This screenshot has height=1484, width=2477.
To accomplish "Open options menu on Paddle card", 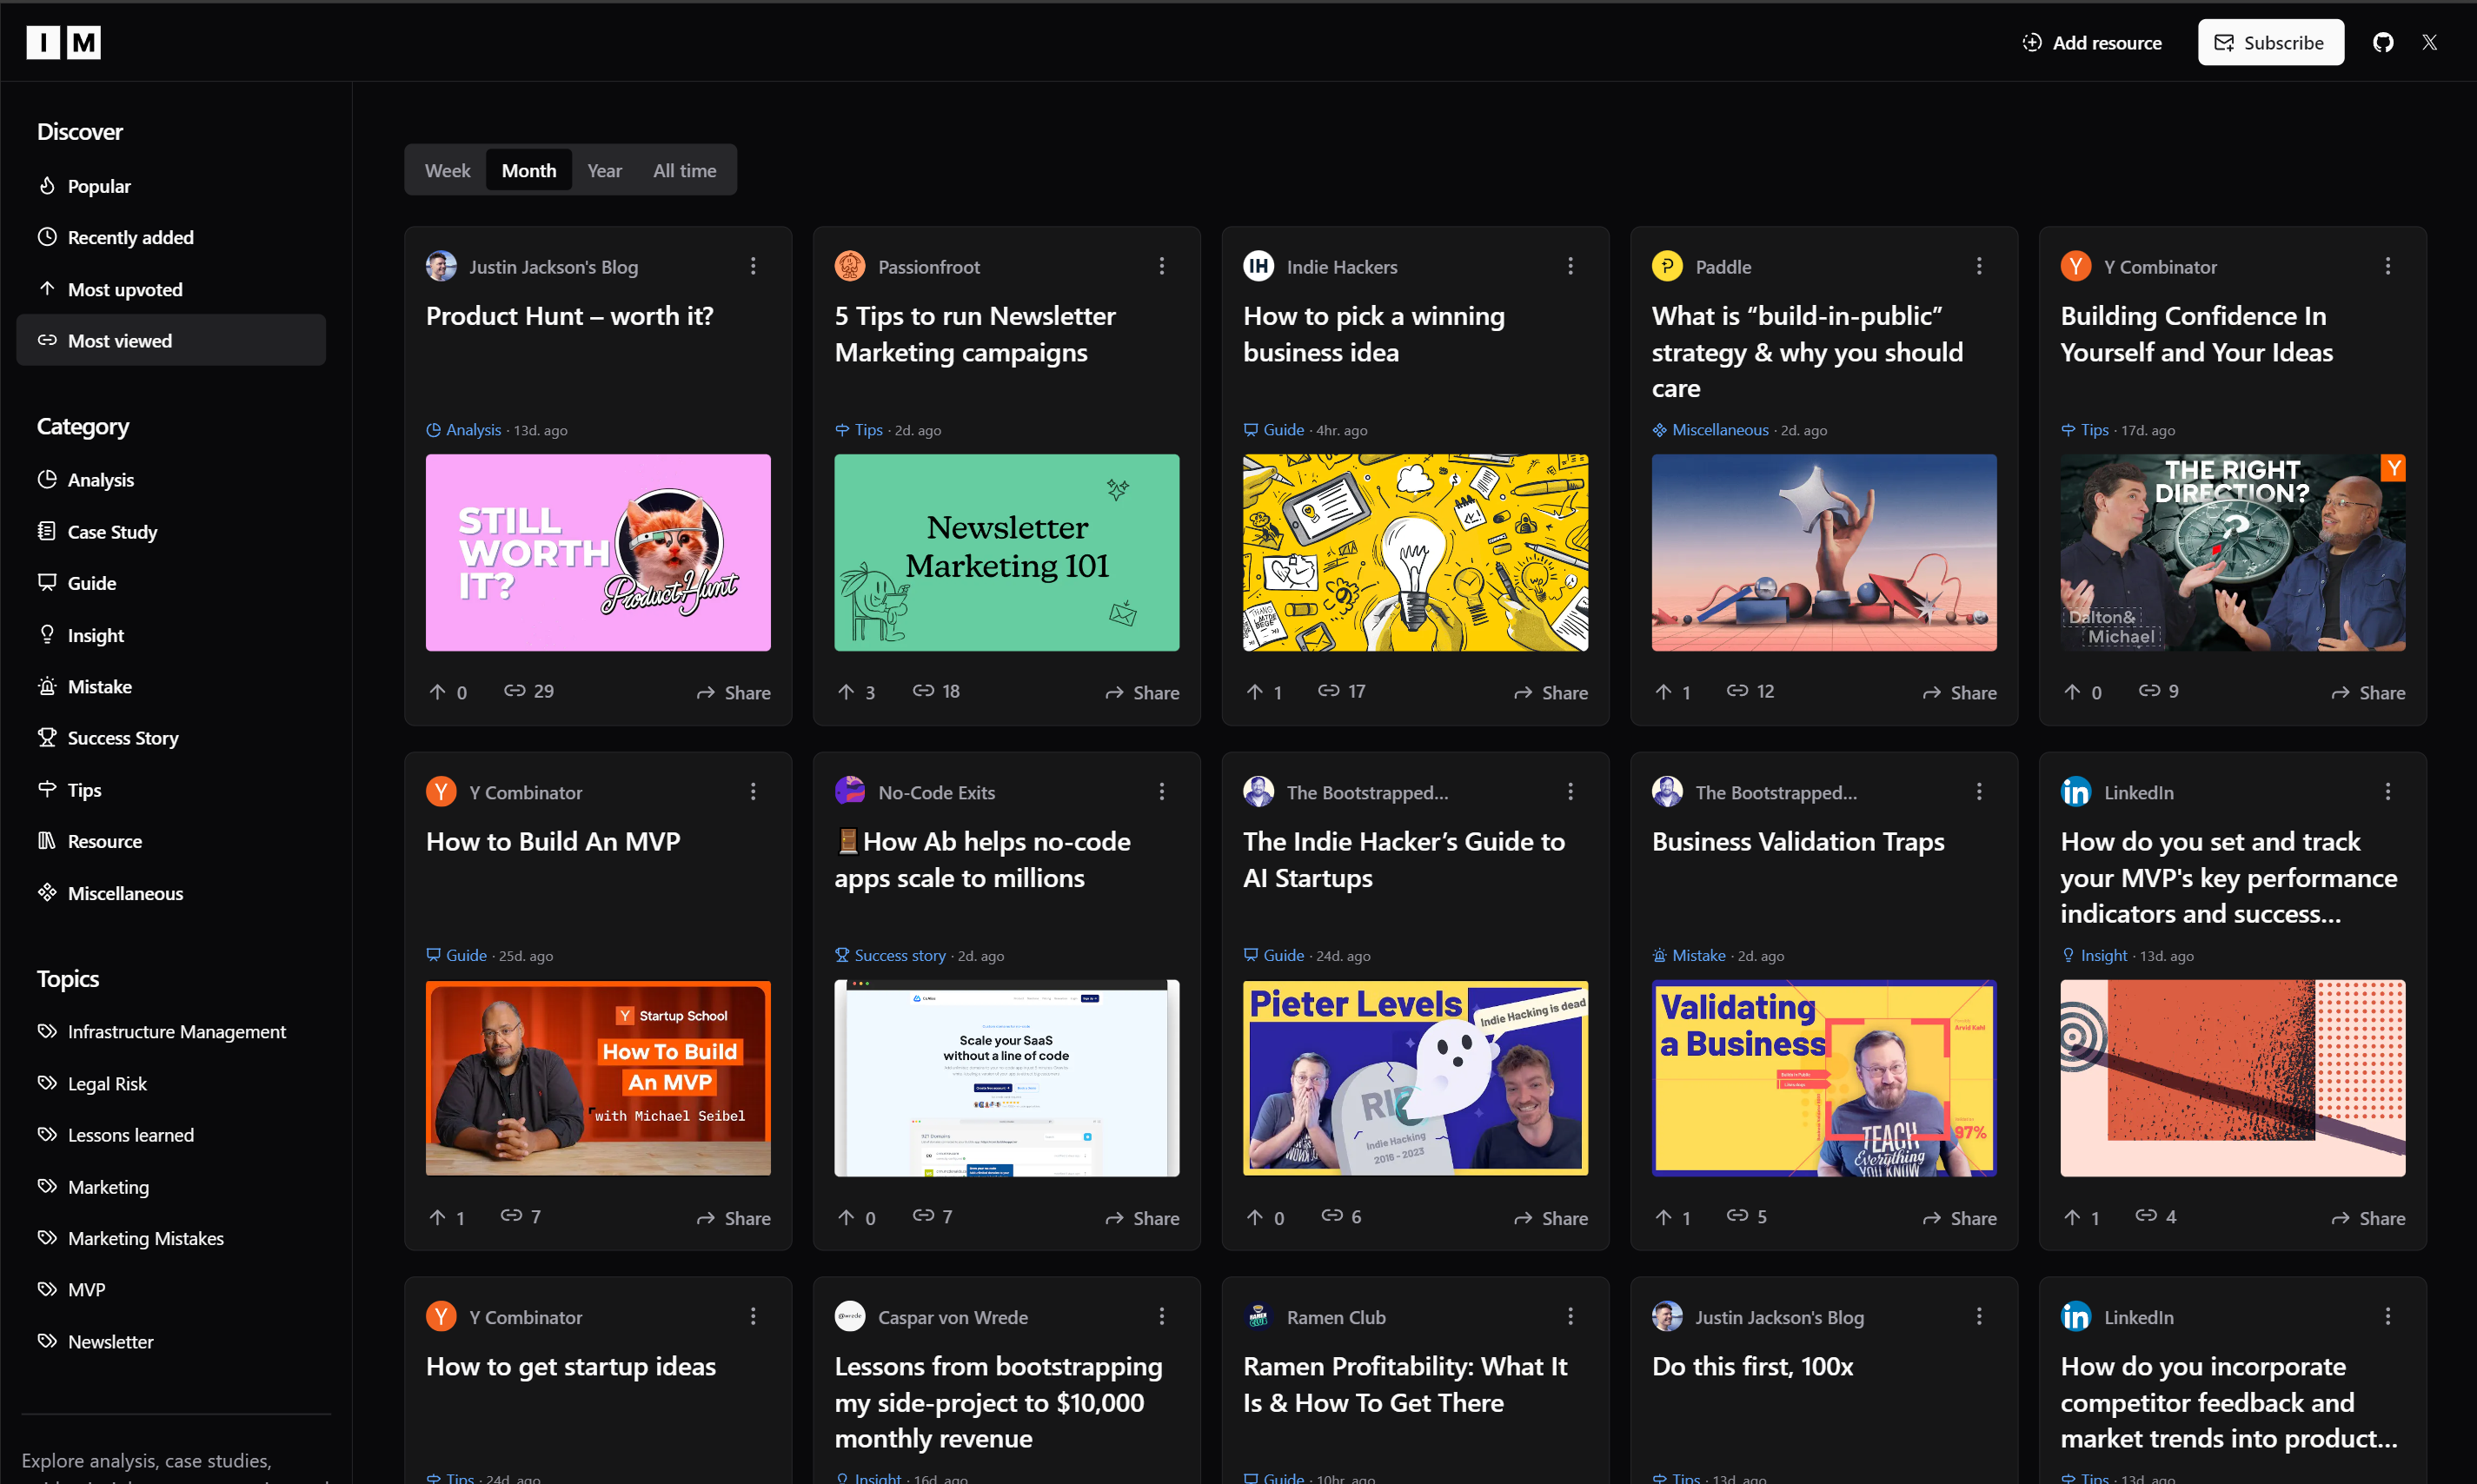I will click(1979, 266).
